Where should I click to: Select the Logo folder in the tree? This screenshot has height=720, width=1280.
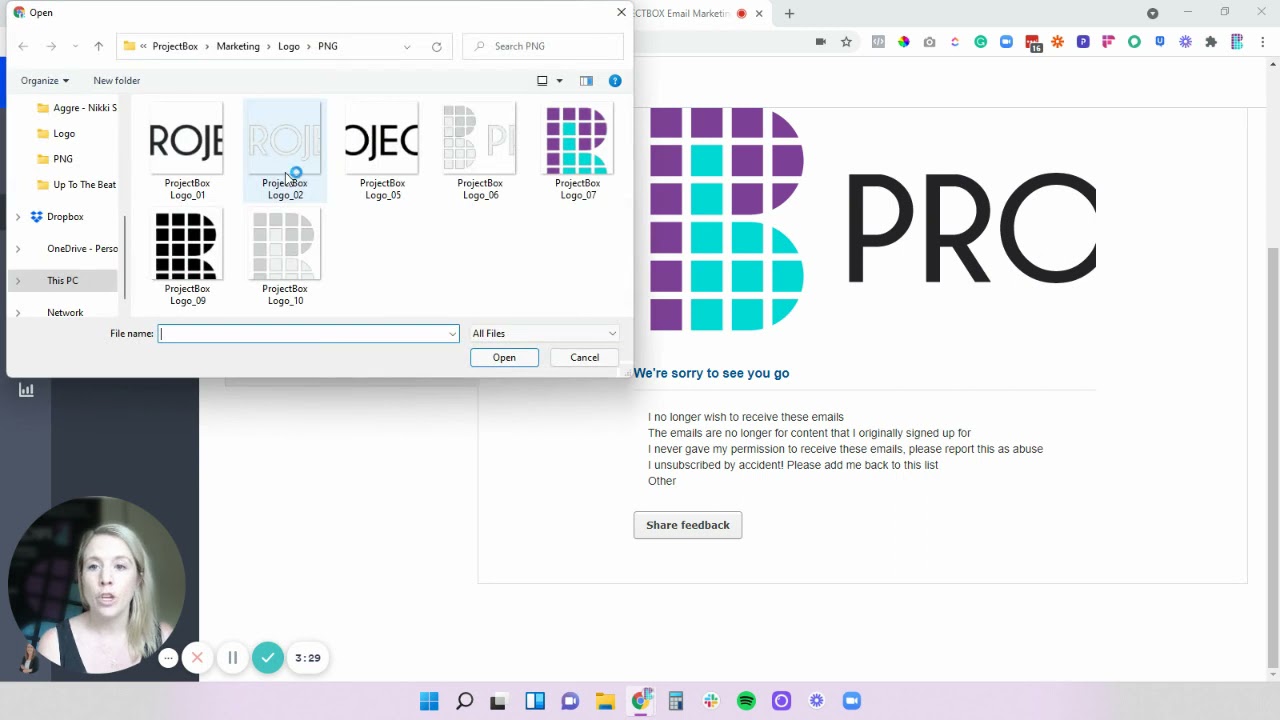[64, 134]
